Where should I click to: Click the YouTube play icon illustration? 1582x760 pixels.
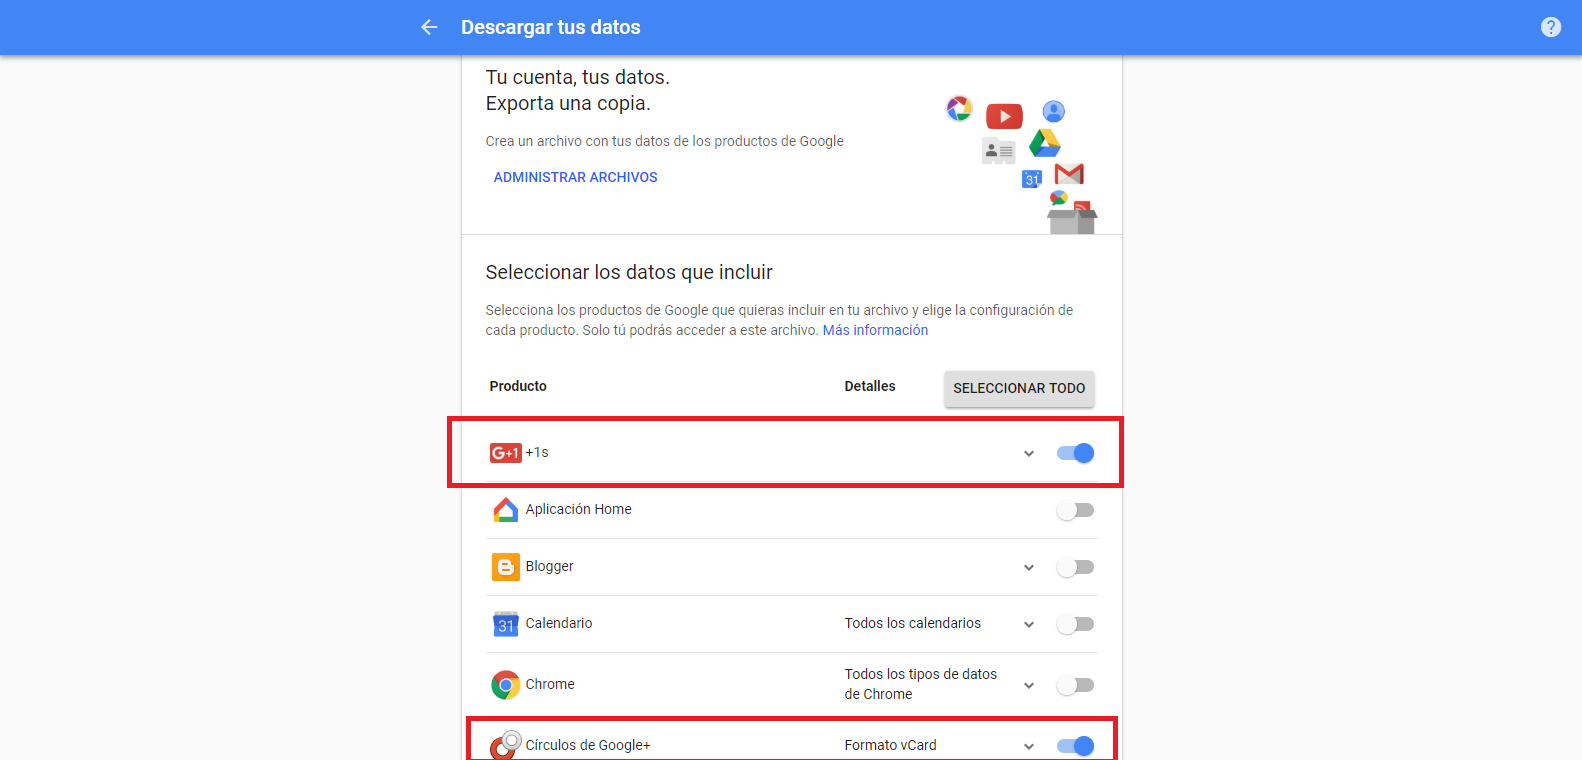click(x=1004, y=116)
